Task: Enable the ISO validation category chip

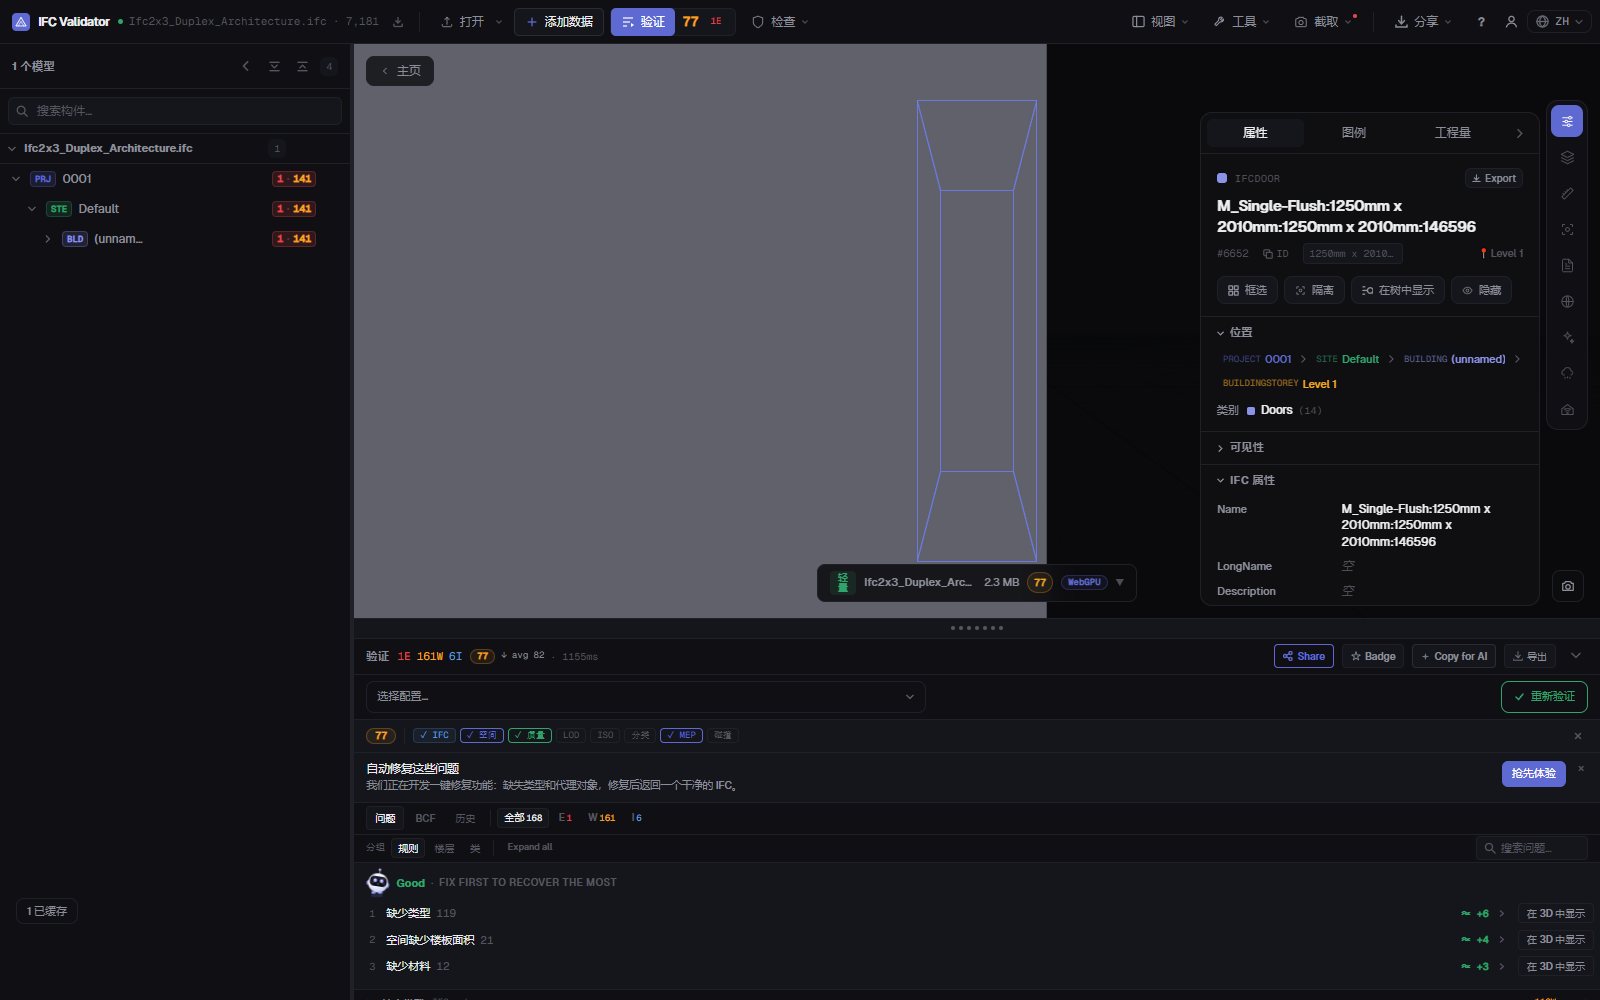Action: coord(606,735)
